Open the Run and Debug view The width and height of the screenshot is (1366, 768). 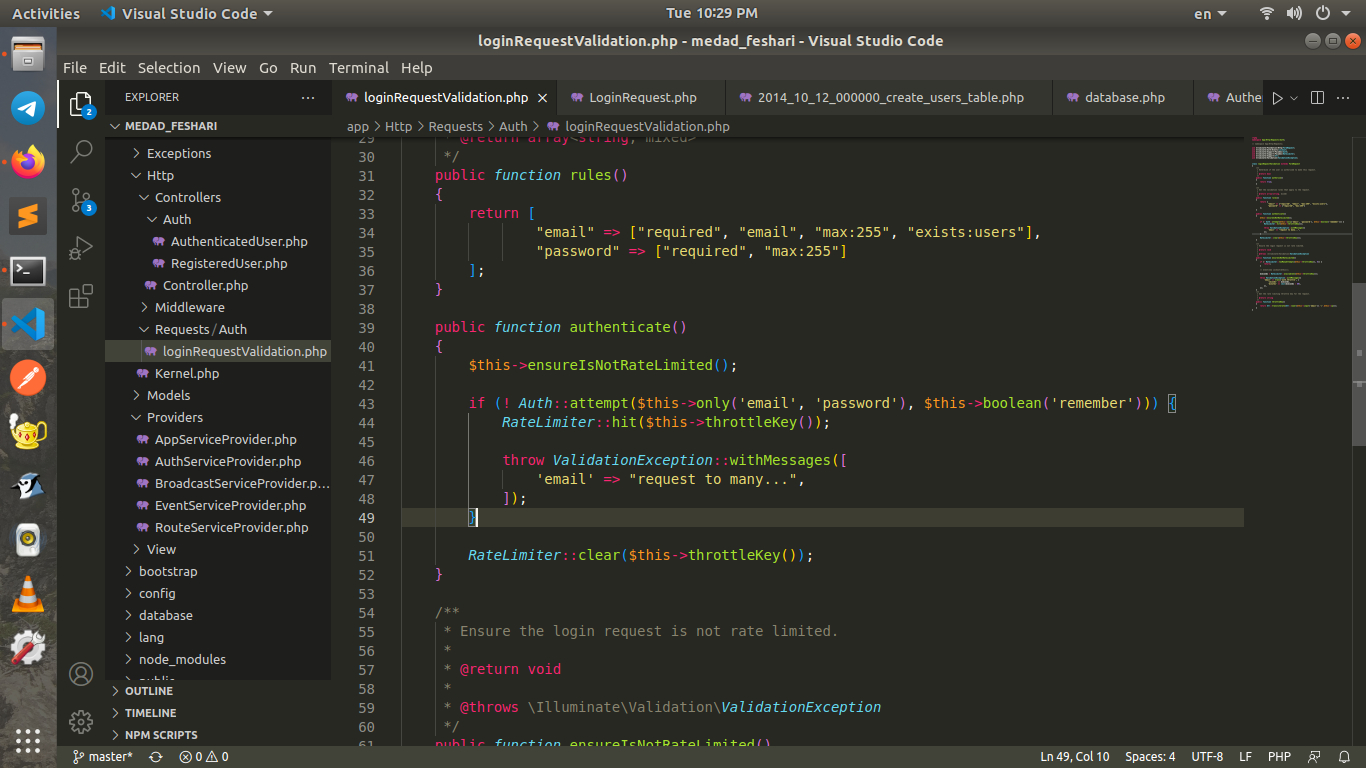tap(81, 248)
